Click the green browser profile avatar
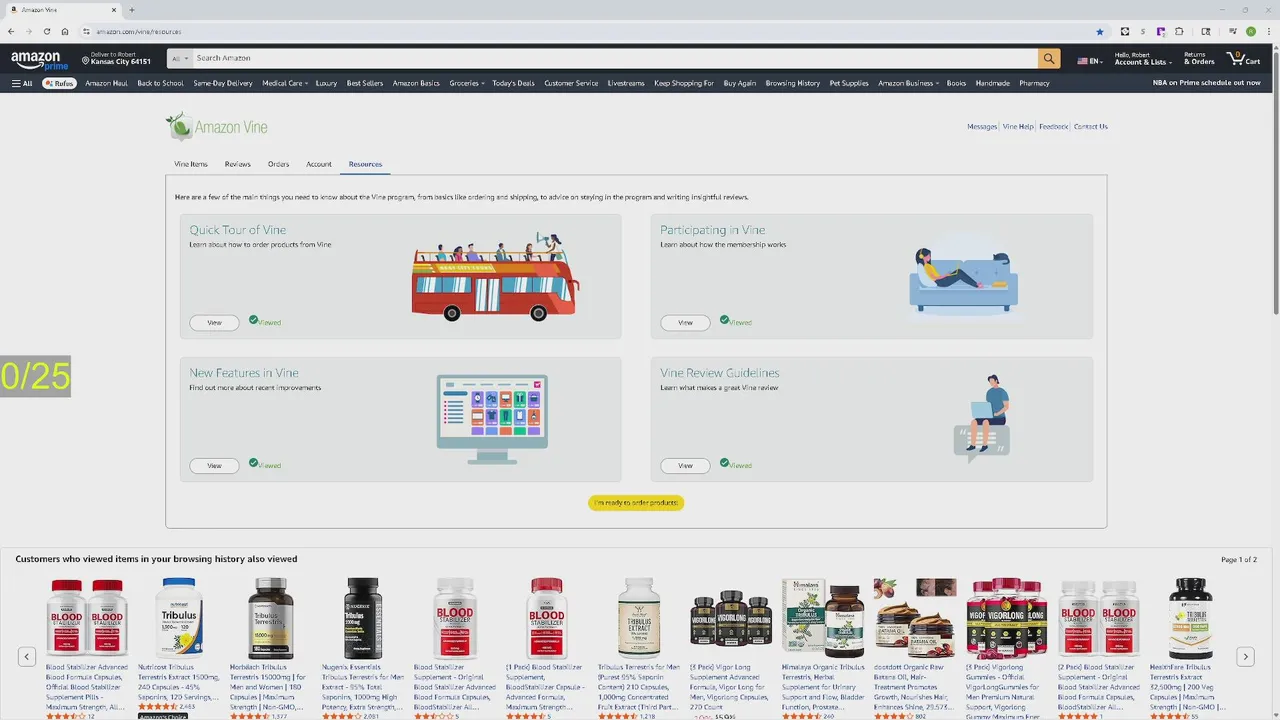The width and height of the screenshot is (1280, 720). pyautogui.click(x=1250, y=32)
